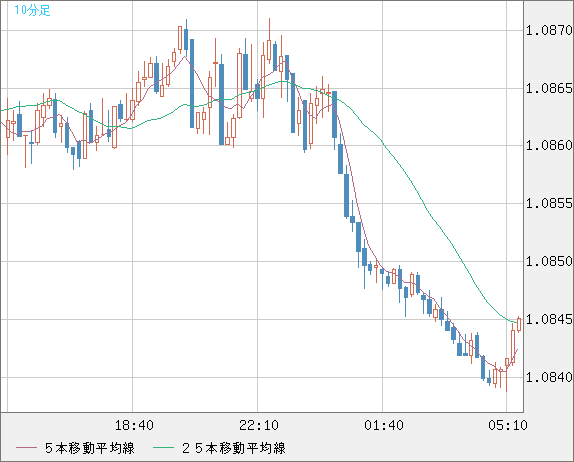Click the 22:10 time axis label

pos(259,425)
